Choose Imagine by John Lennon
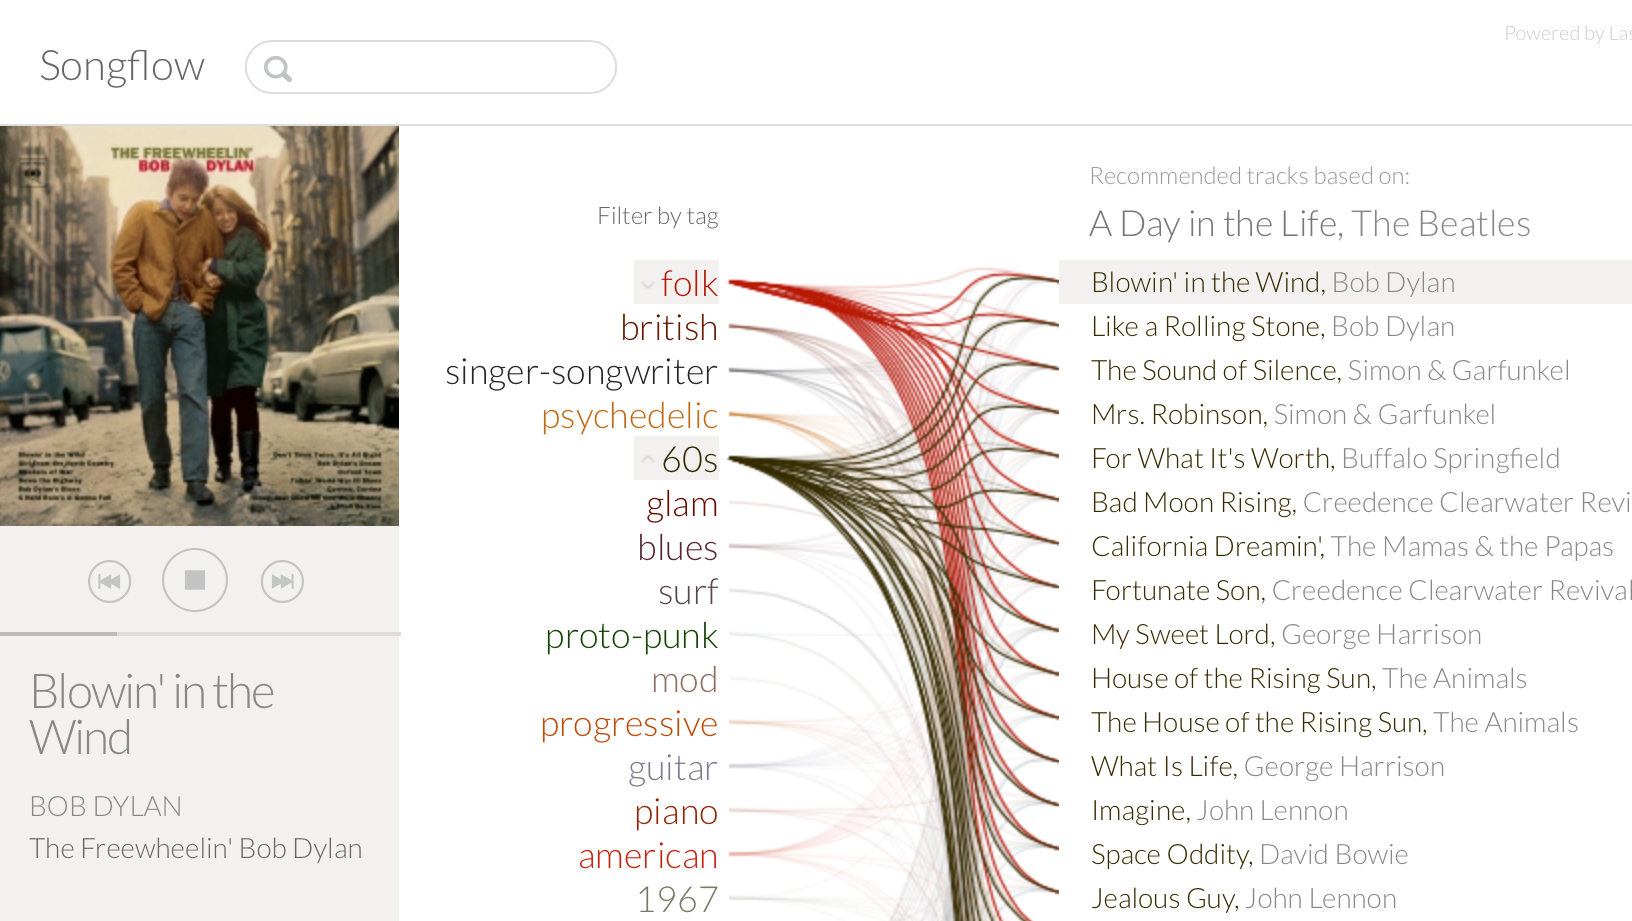The image size is (1632, 921). point(1219,811)
